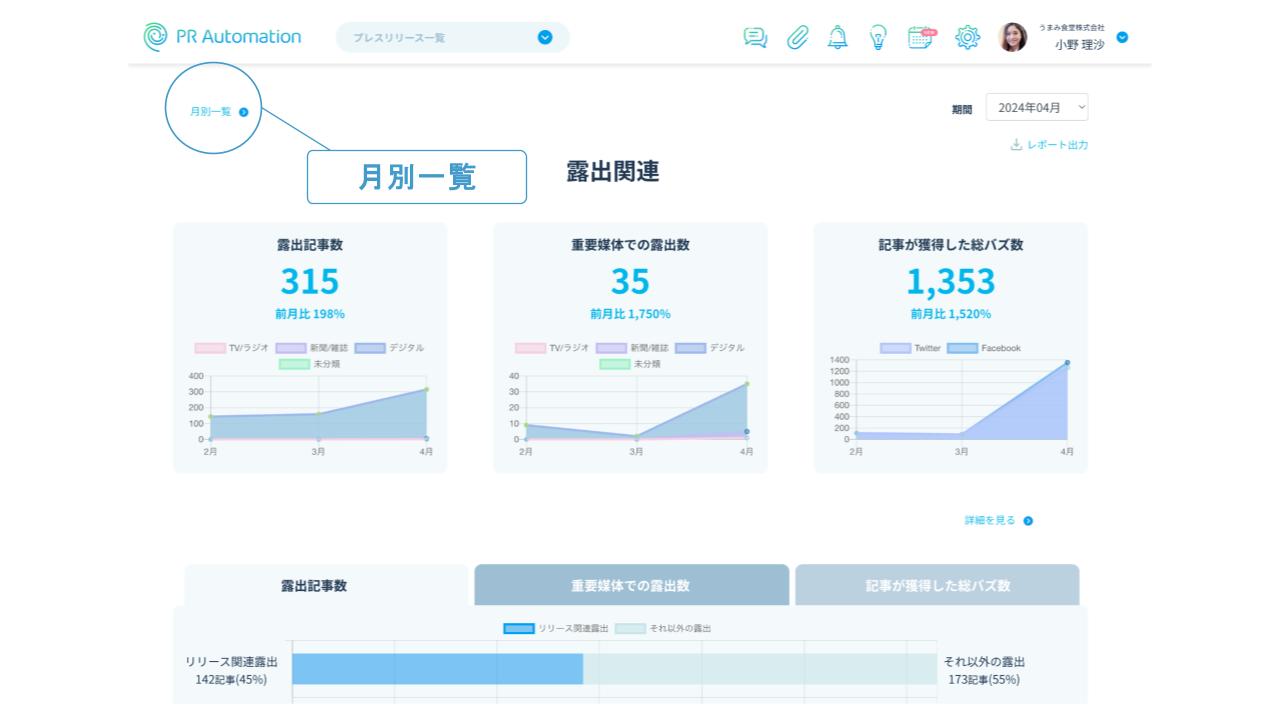Switch to 記事が獲得した総バズ数 tab
The image size is (1280, 720).
pos(937,586)
